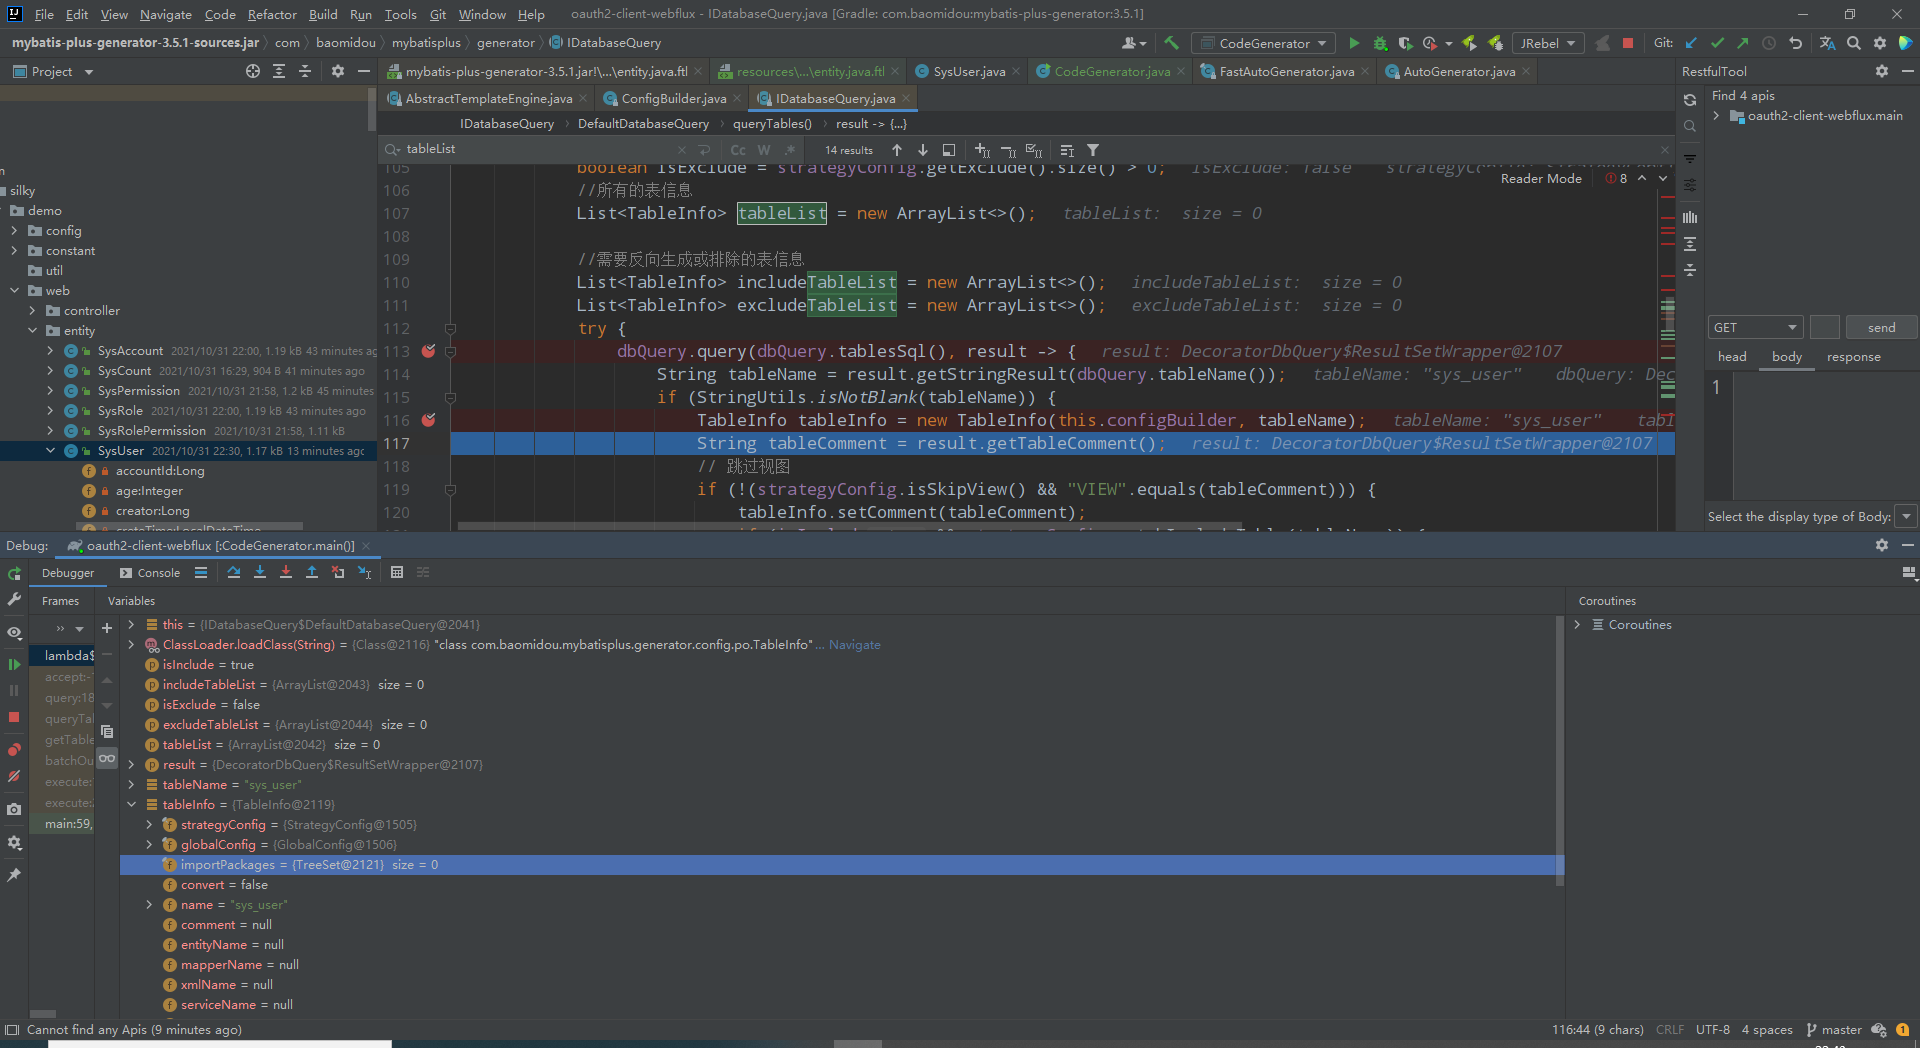Click master git branch in status bar
This screenshot has height=1048, width=1920.
pos(1834,1030)
